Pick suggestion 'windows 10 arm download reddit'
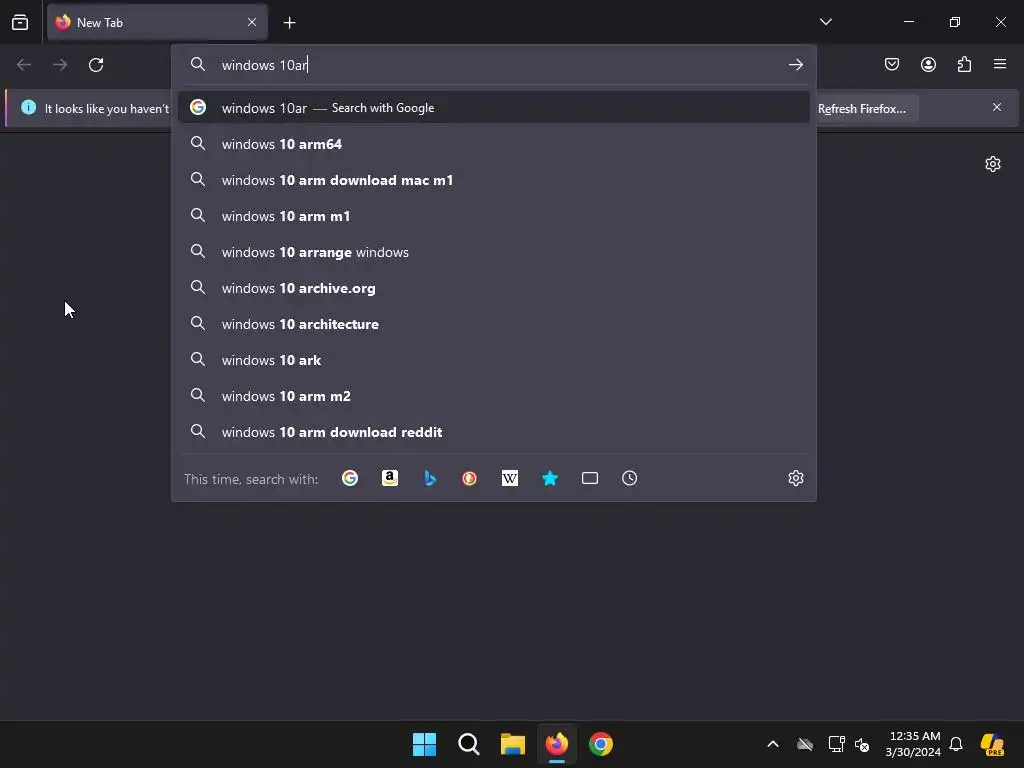Viewport: 1024px width, 768px height. tap(494, 431)
